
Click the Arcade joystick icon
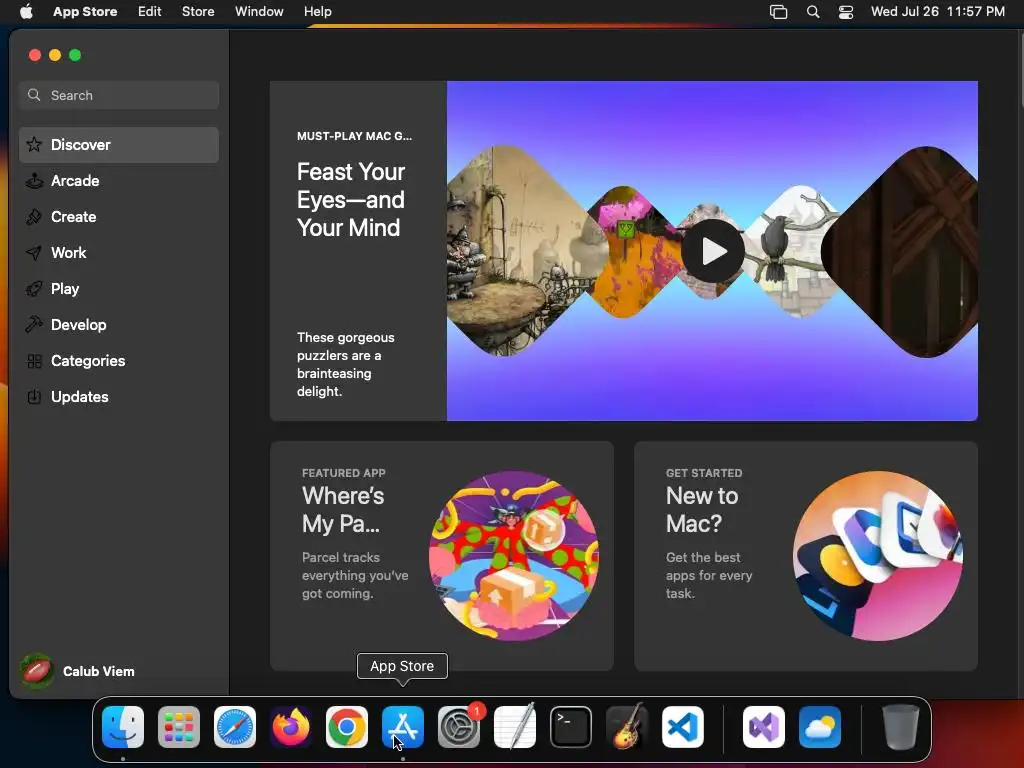[34, 180]
